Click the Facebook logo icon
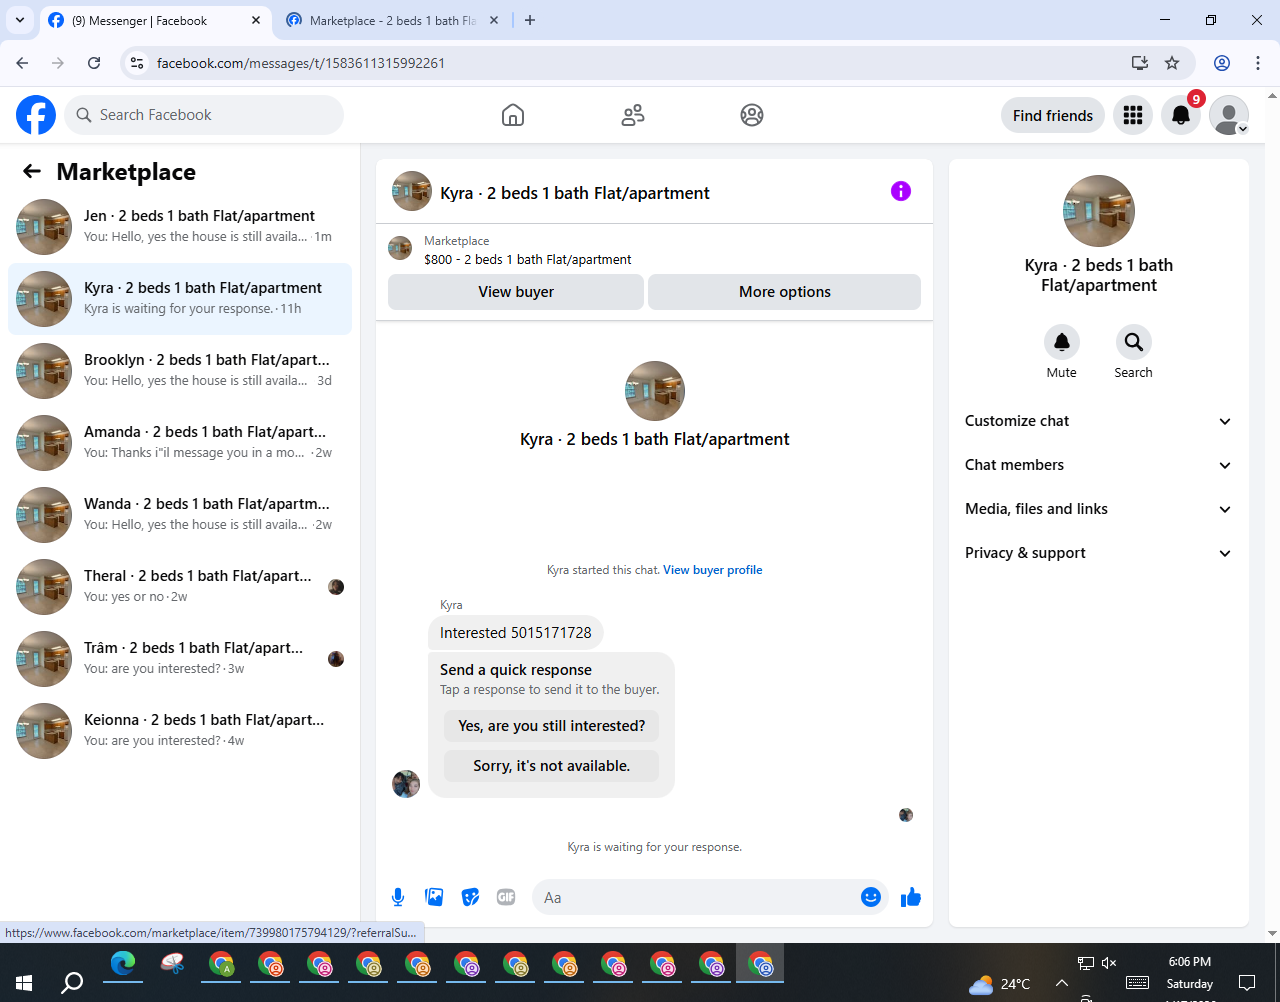1280x1002 pixels. click(x=36, y=115)
